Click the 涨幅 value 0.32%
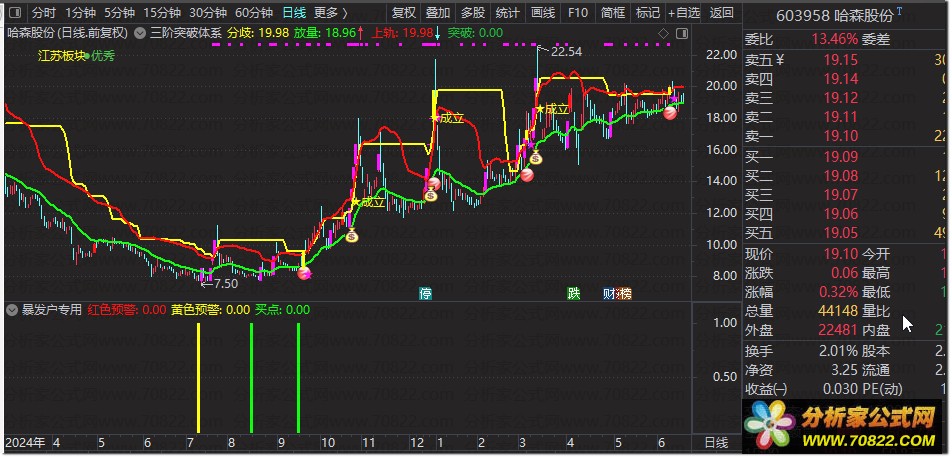This screenshot has height=457, width=952. point(837,292)
